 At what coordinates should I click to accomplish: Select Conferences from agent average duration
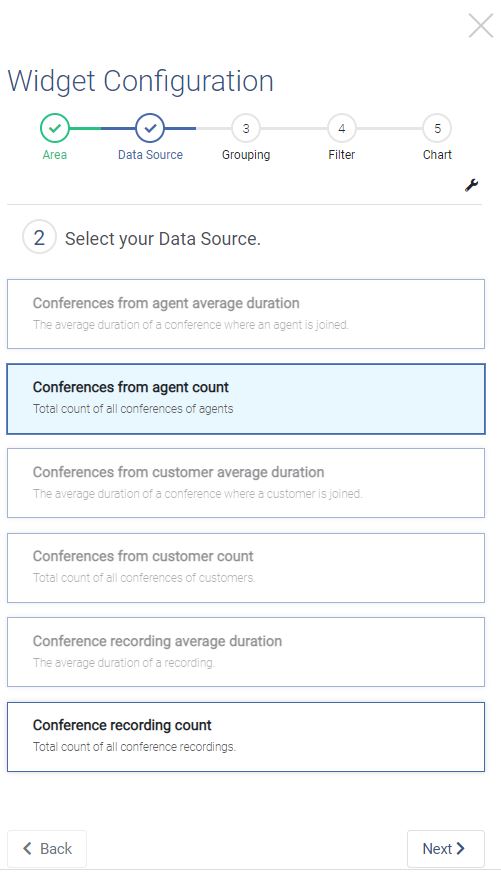[x=246, y=314]
